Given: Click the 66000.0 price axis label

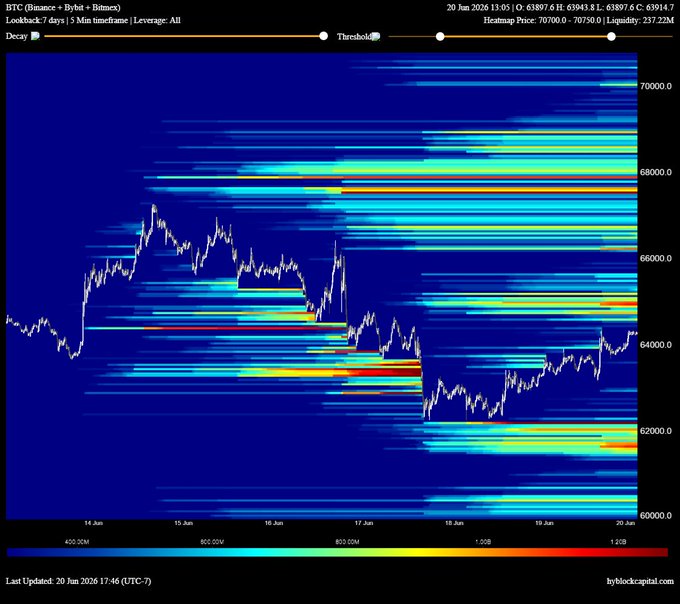Looking at the screenshot, I should point(656,258).
